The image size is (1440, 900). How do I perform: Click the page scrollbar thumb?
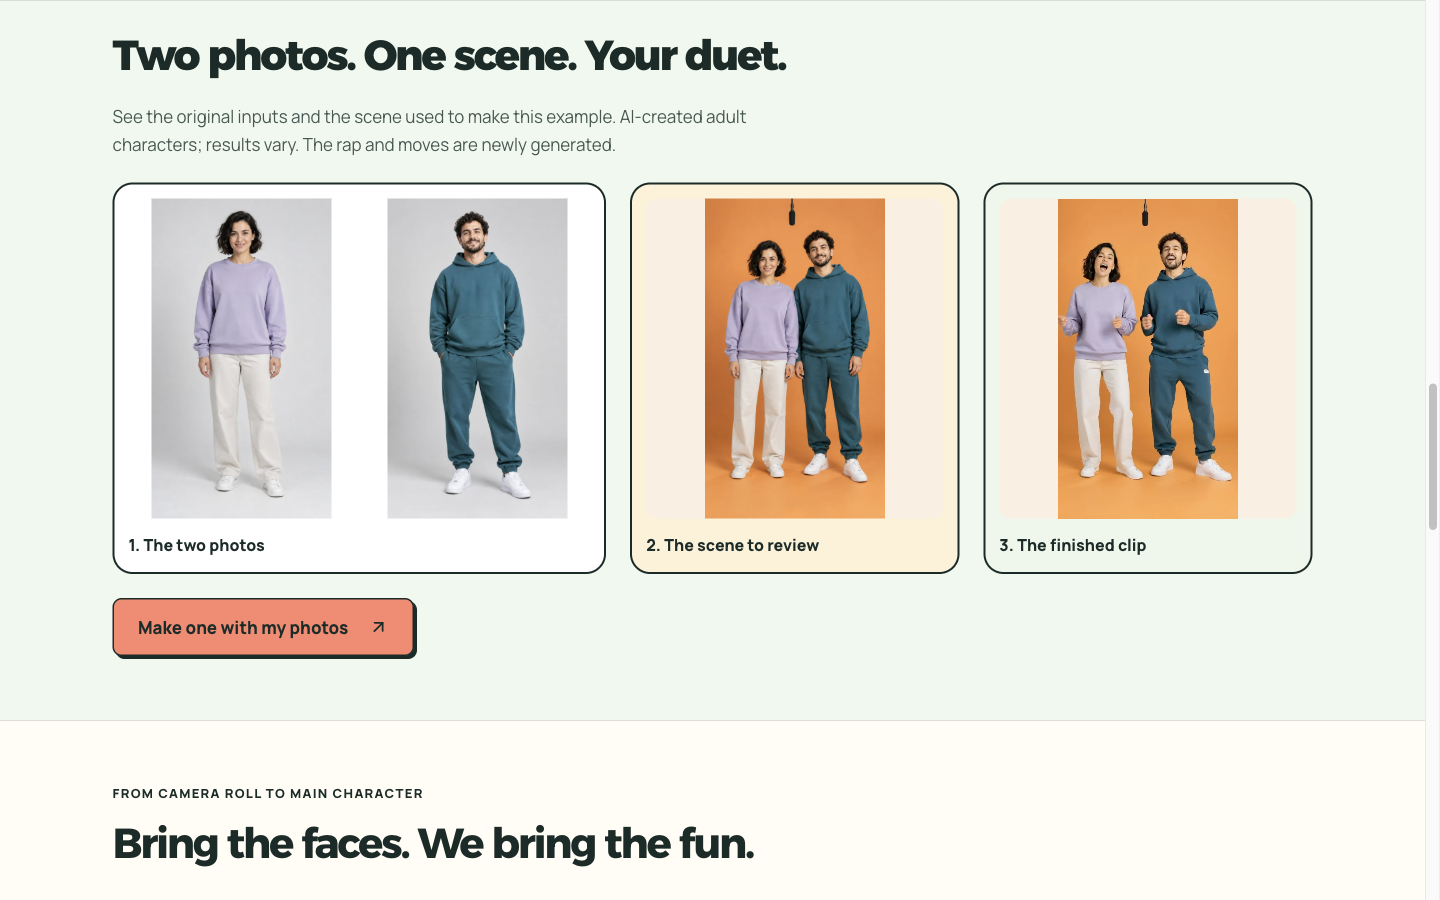pos(1432,456)
